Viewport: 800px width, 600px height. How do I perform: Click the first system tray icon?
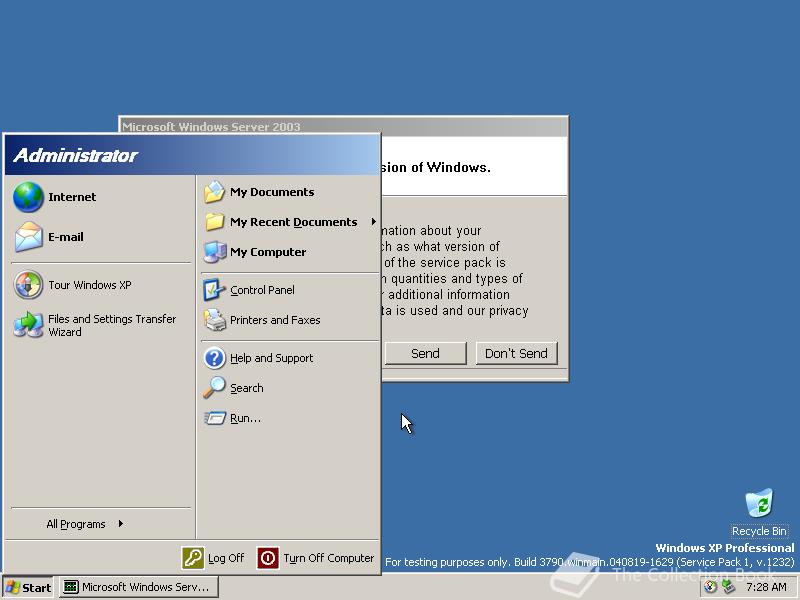710,587
